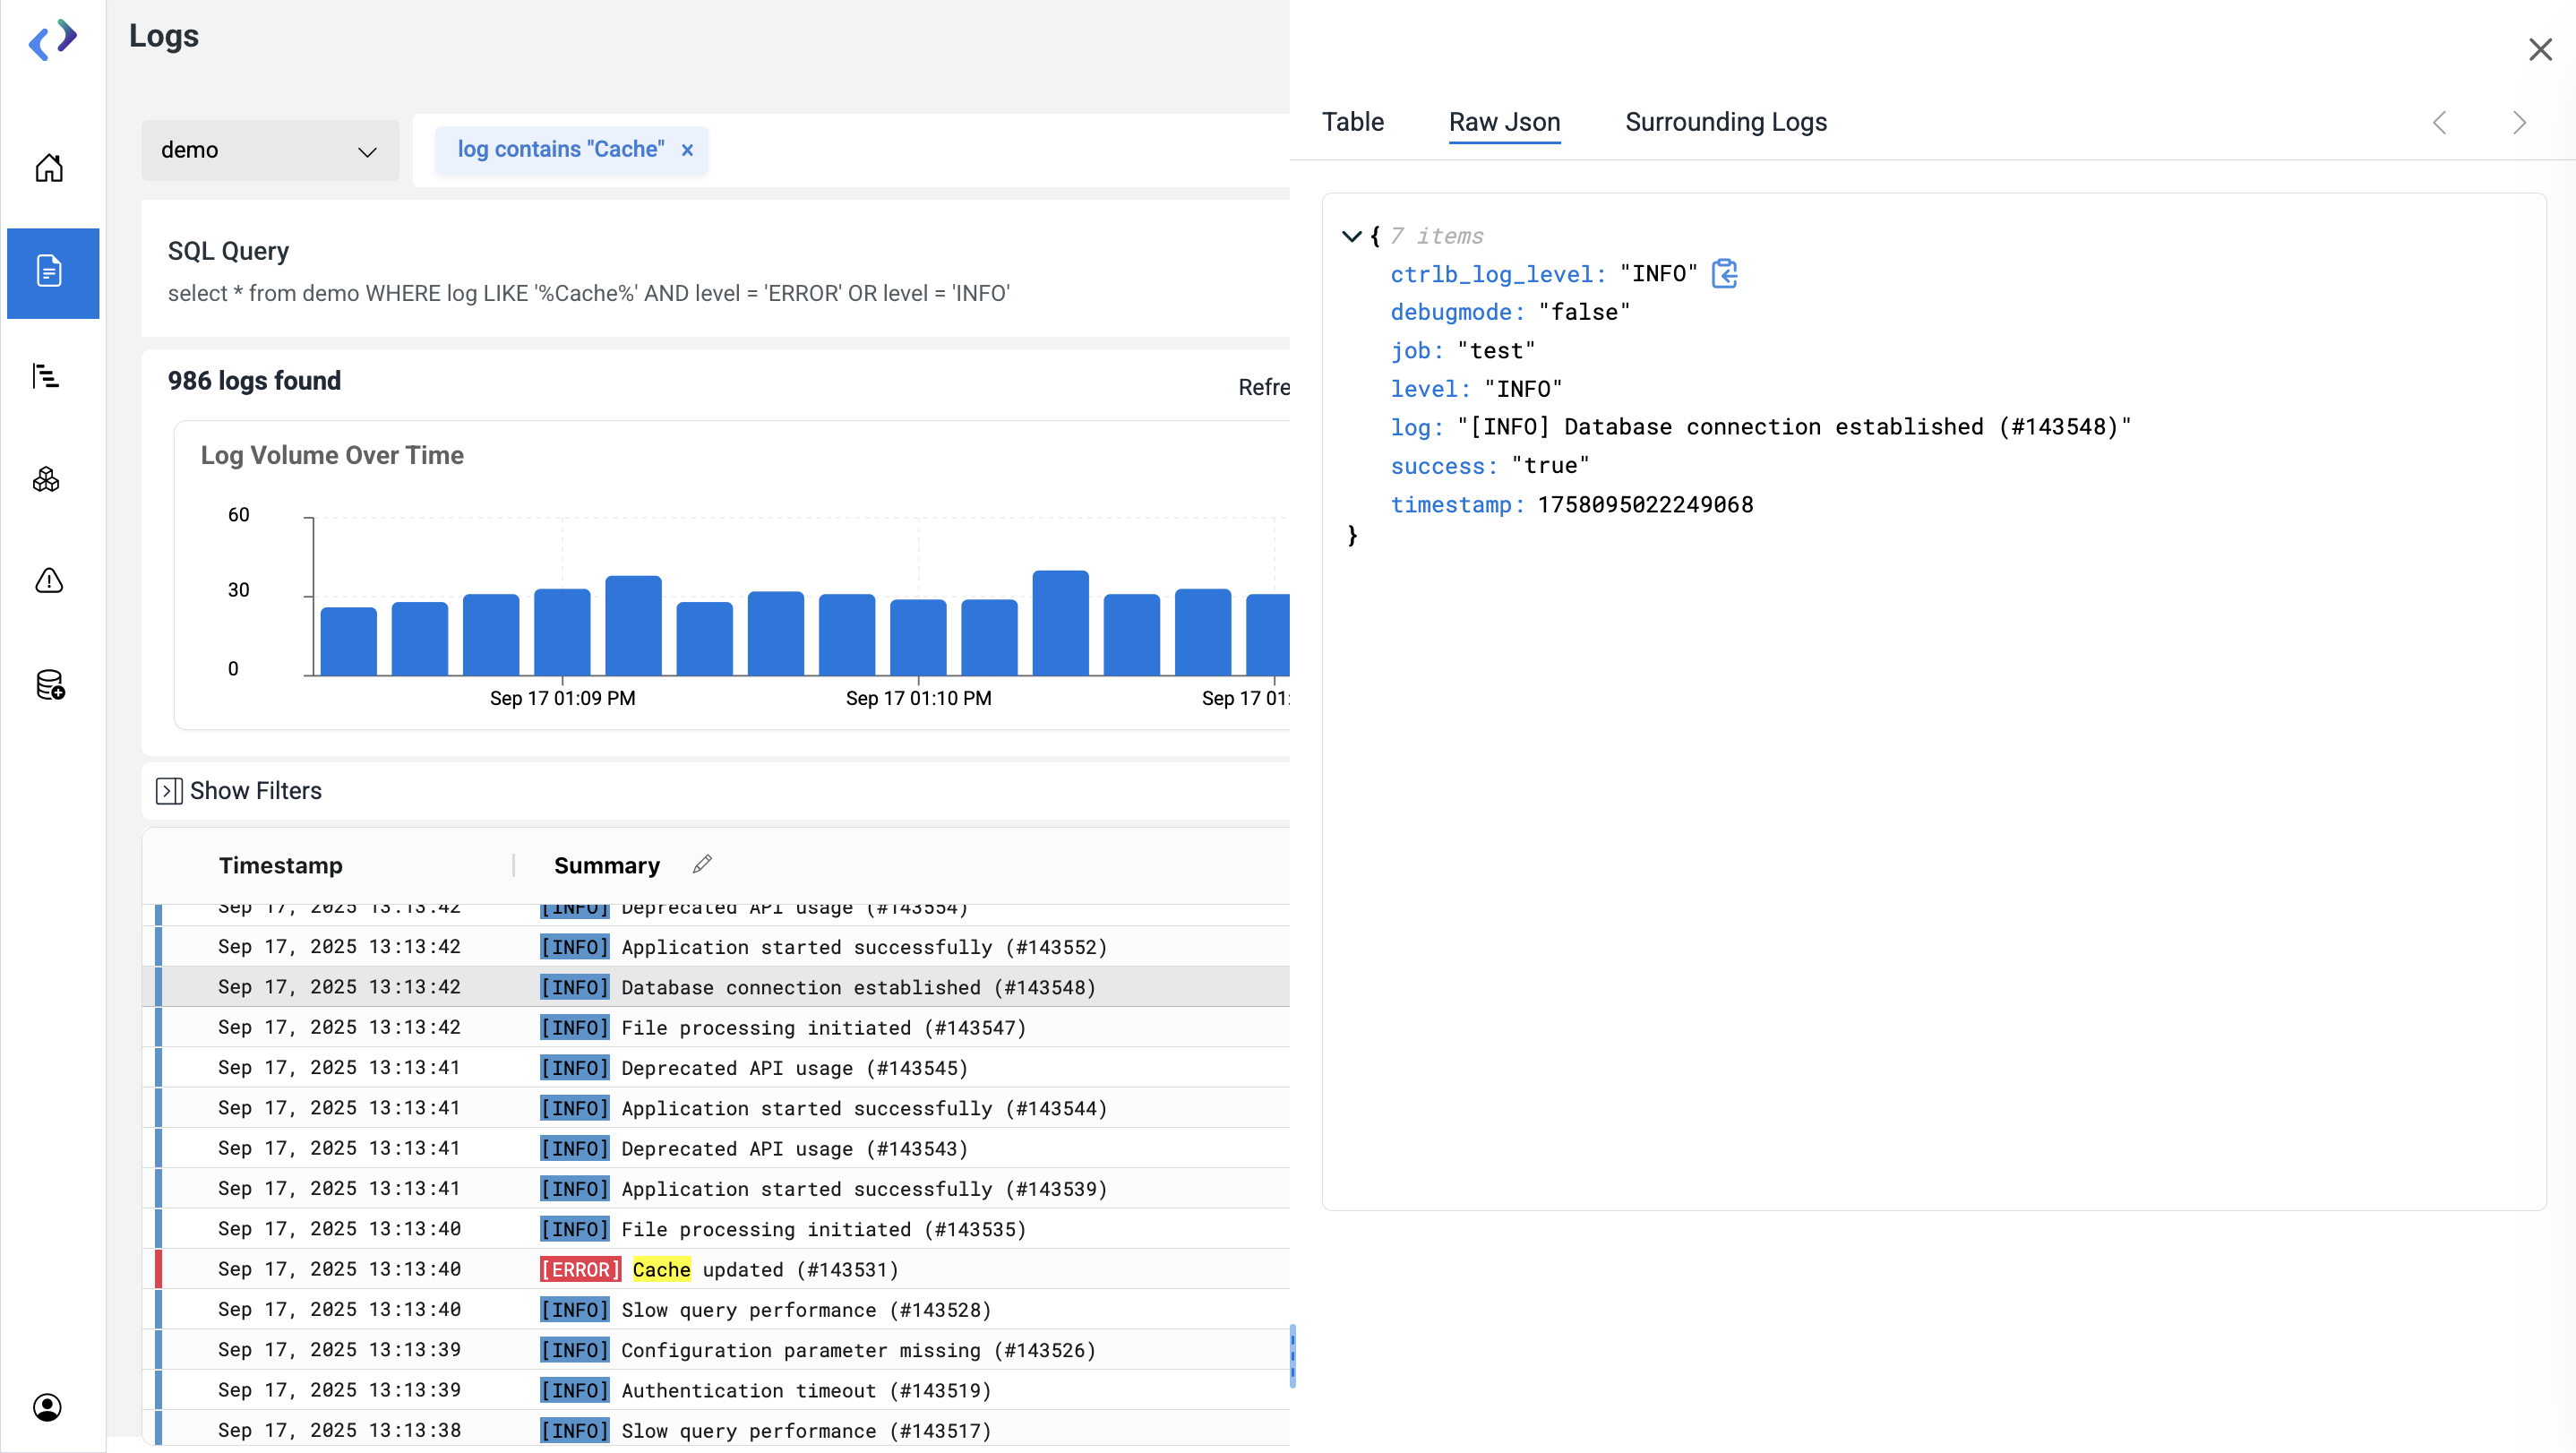The image size is (2576, 1453).
Task: Remove the log contains "Cache" filter
Action: (x=687, y=150)
